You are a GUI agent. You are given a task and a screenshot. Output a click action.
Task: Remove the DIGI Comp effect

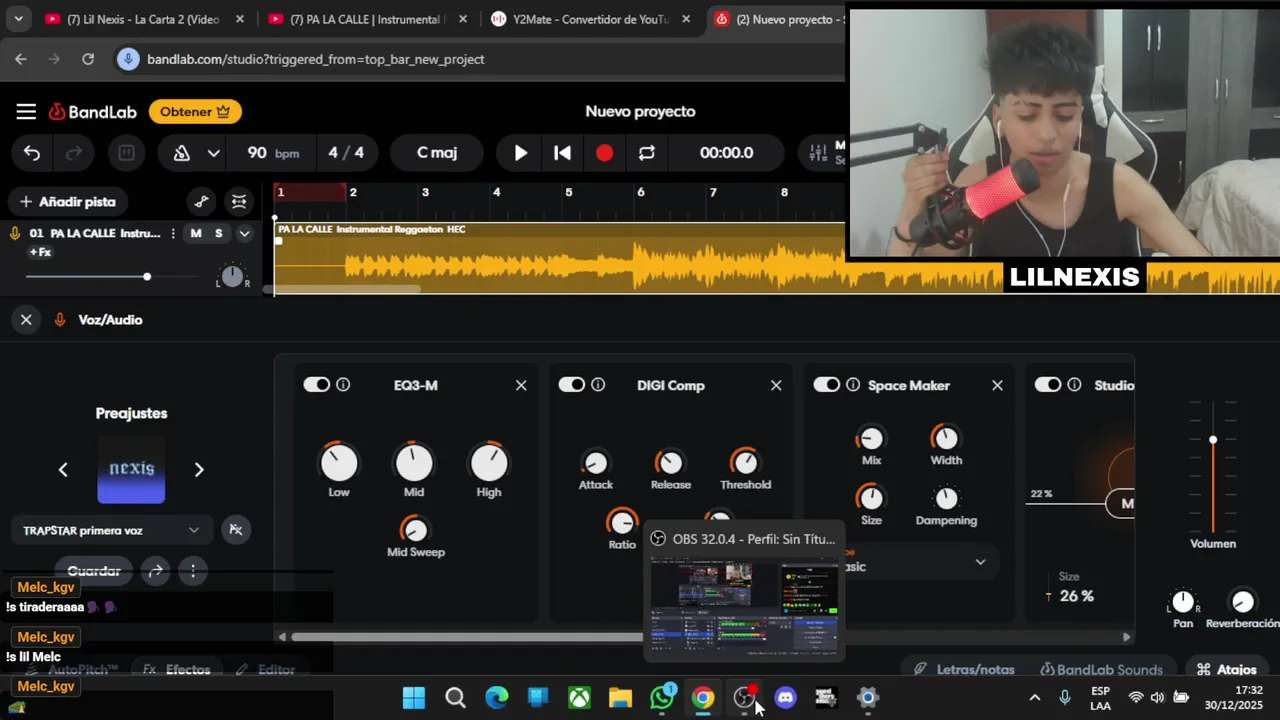tap(776, 385)
